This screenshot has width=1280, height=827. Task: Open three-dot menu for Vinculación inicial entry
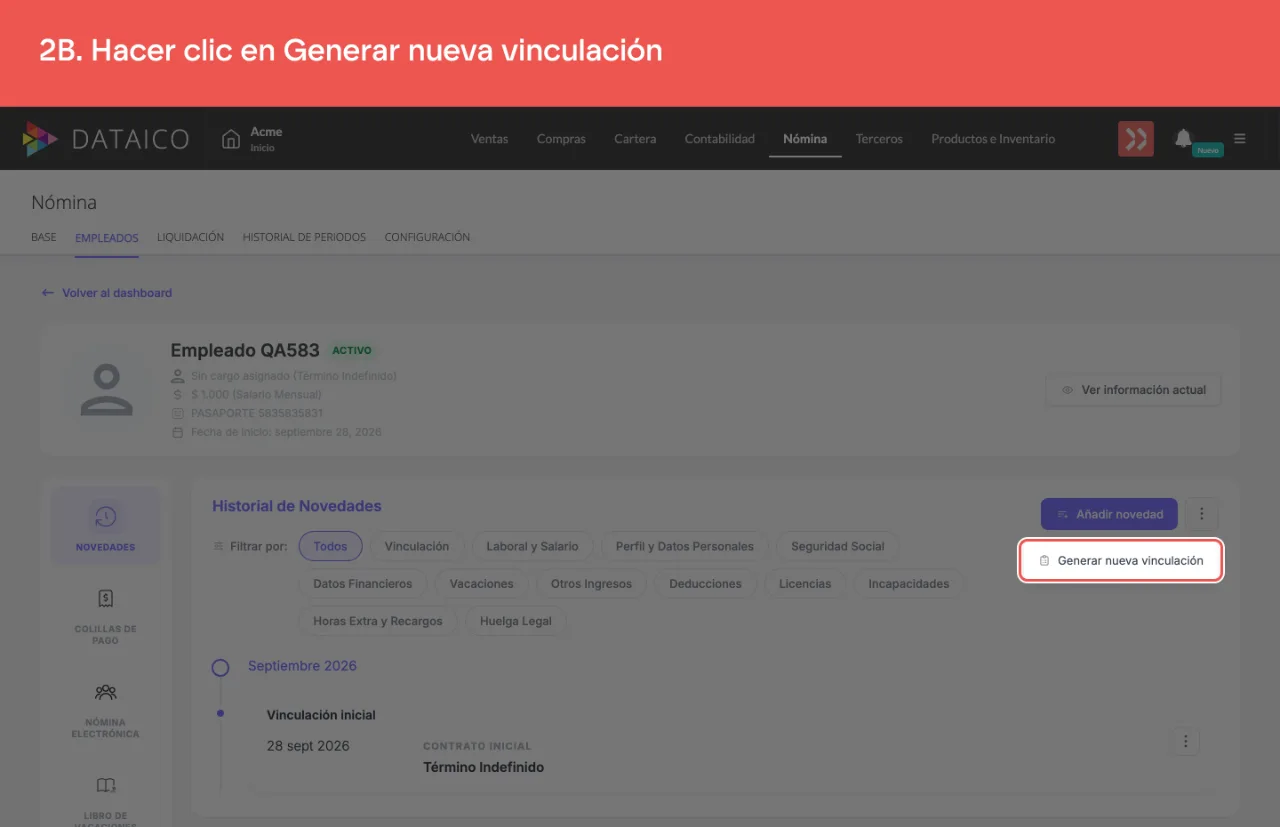pos(1185,741)
